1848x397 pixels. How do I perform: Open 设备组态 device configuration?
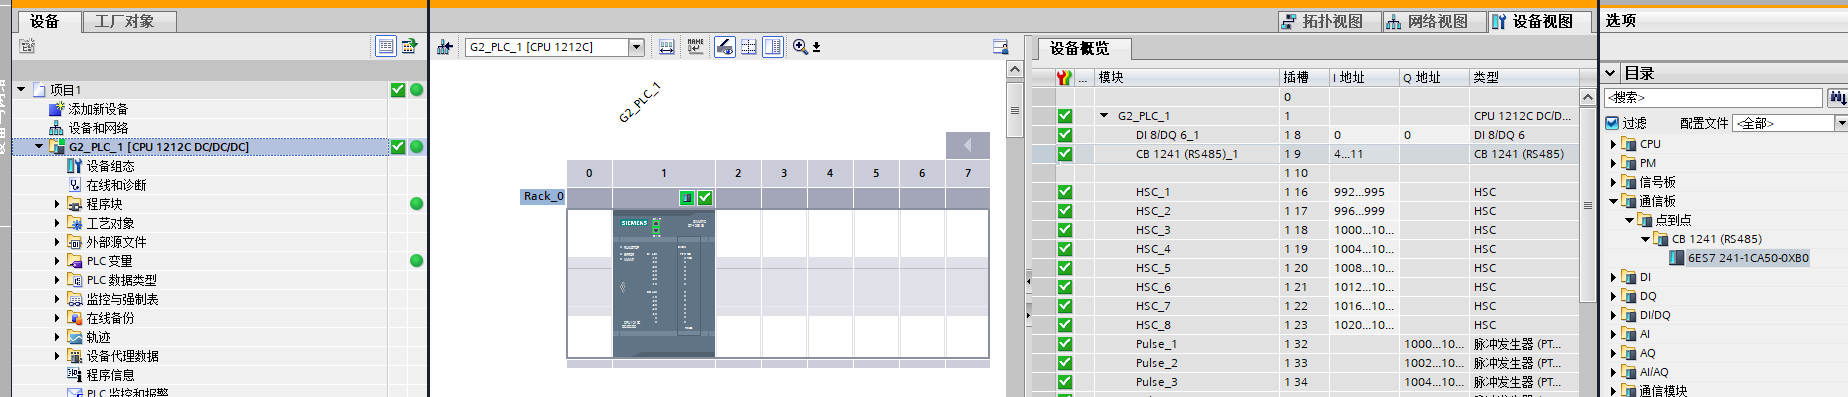pos(110,166)
